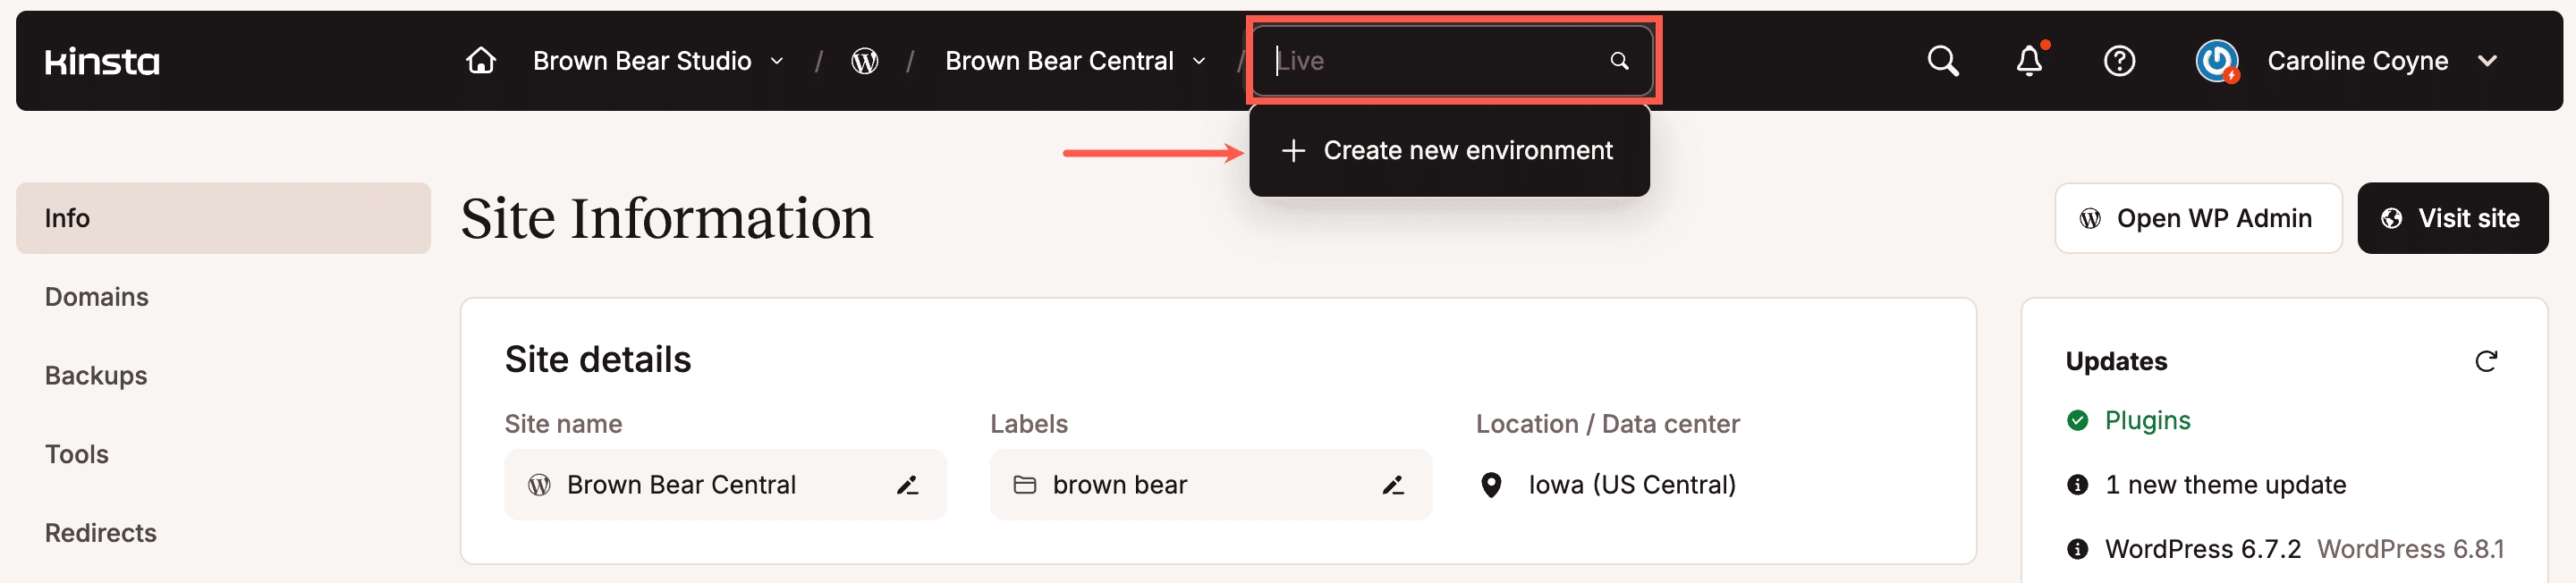Open the Domains sidebar section

[x=97, y=297]
